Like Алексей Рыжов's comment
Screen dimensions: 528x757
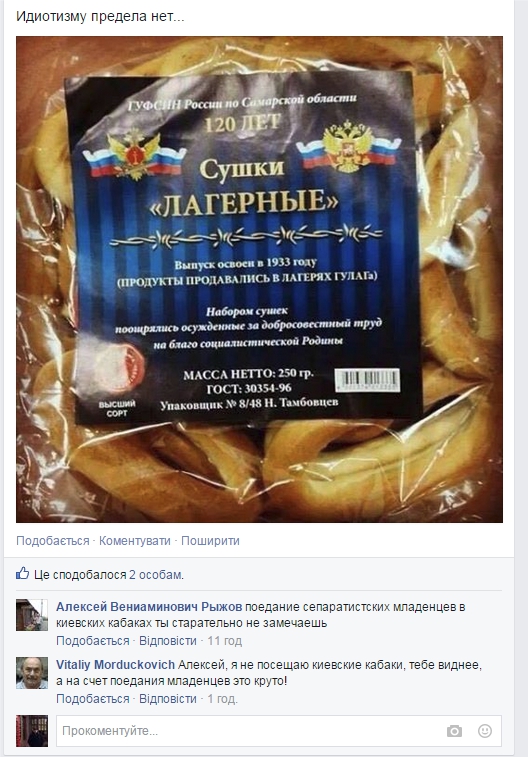(x=93, y=641)
